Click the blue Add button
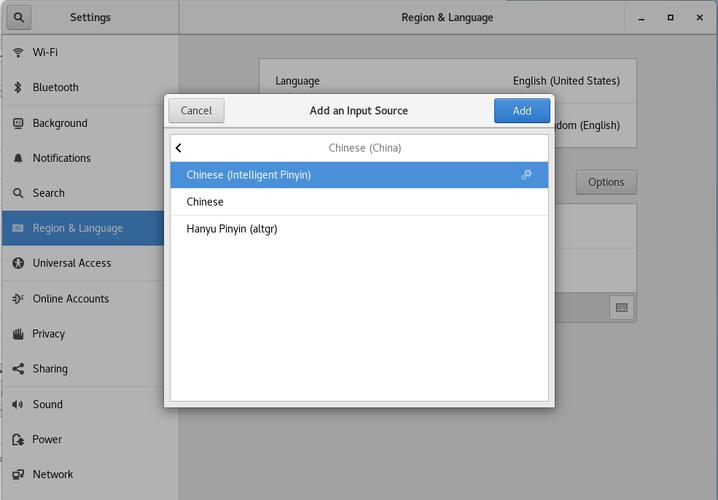 [x=522, y=110]
